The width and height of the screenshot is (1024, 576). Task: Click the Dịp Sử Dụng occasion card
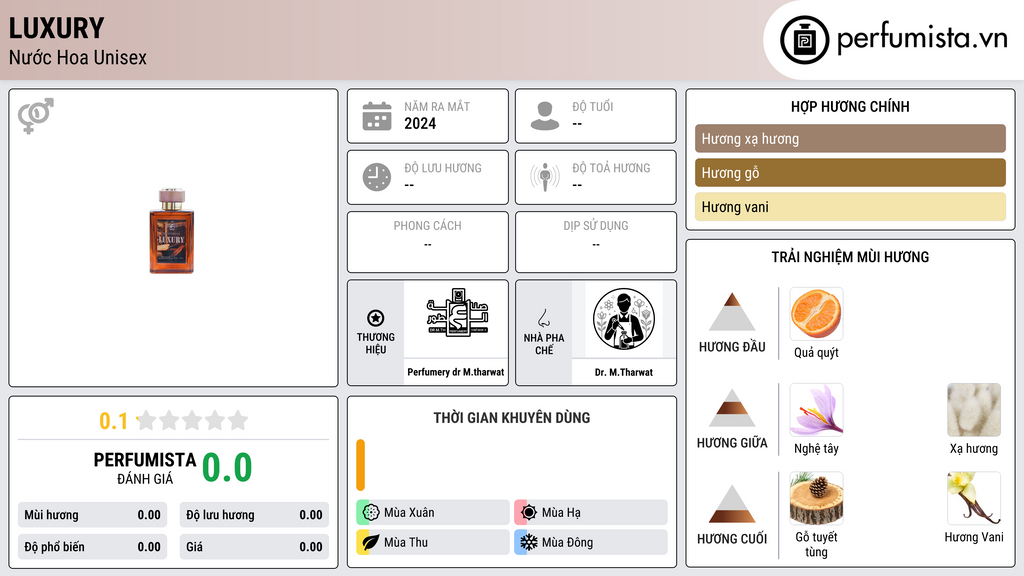596,242
